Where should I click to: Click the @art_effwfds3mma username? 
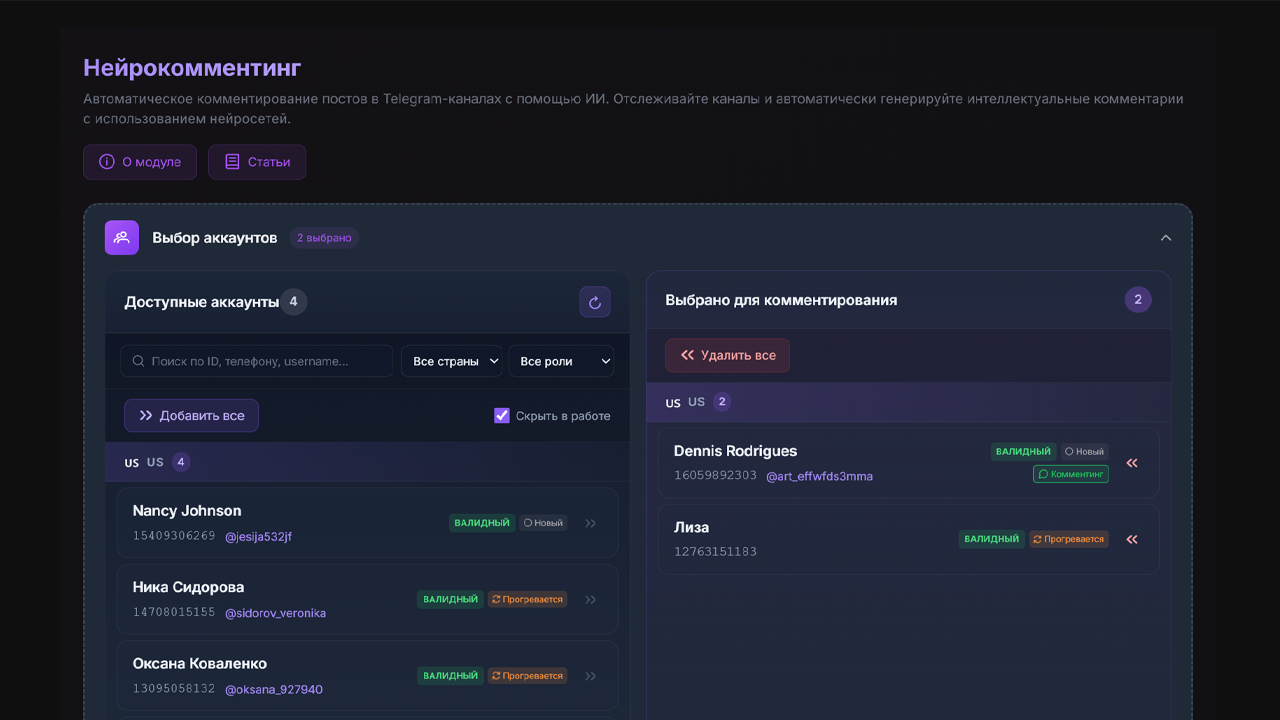point(819,477)
